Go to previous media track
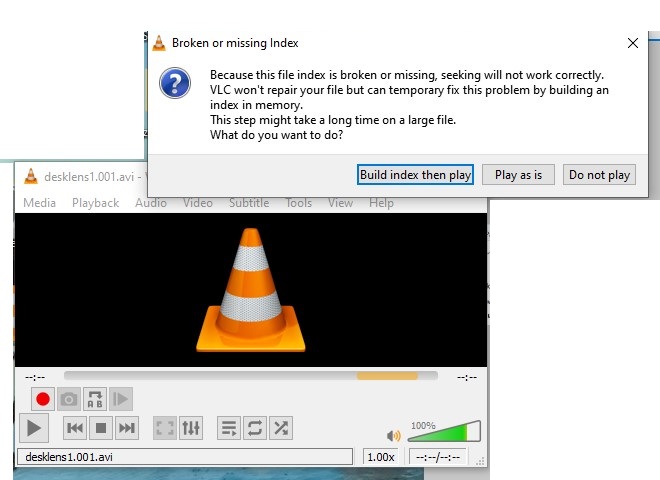 (75, 428)
